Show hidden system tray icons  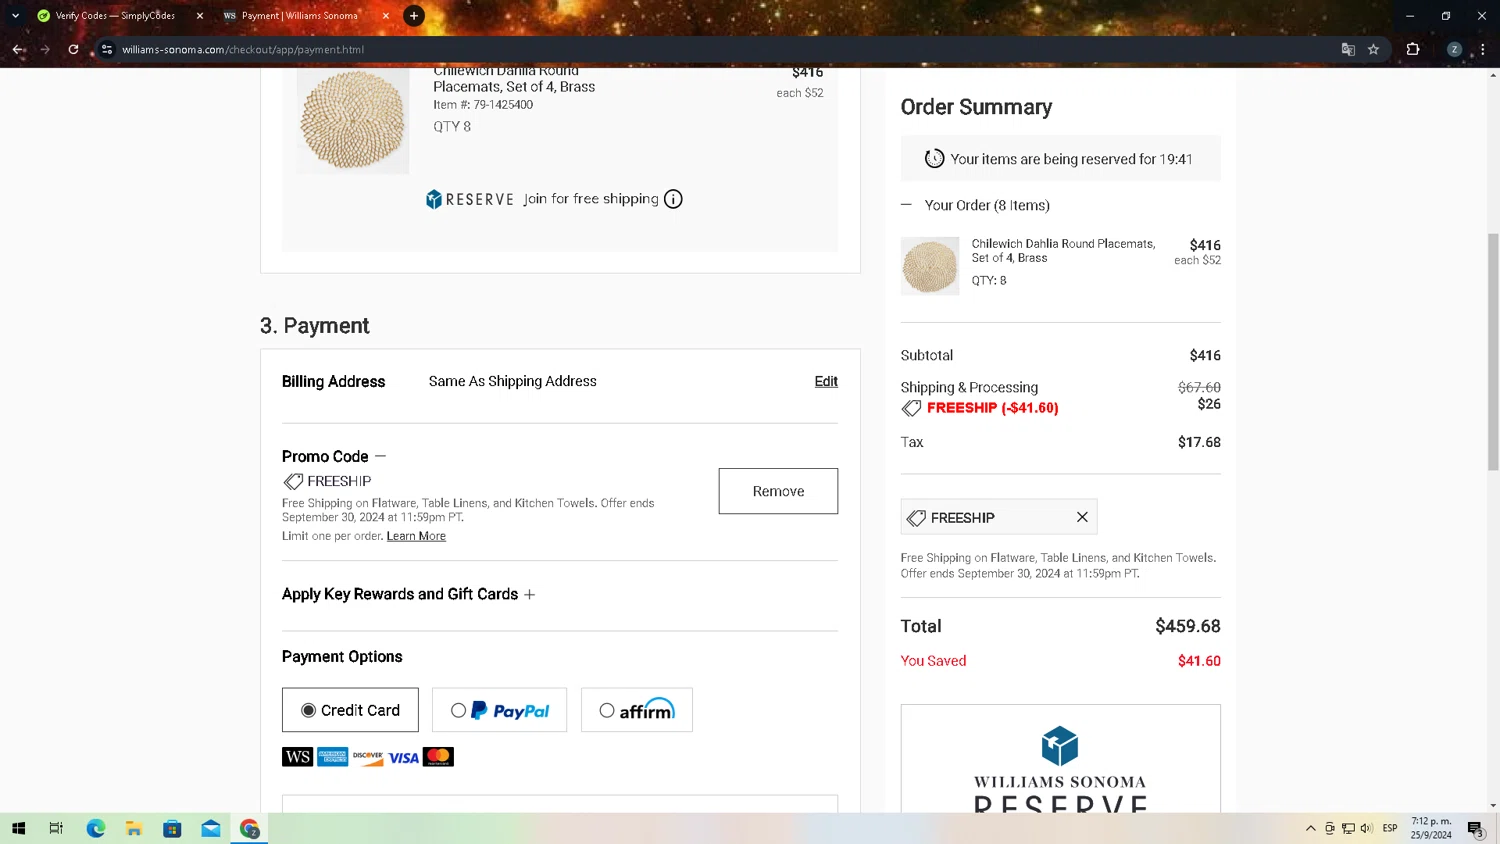pyautogui.click(x=1310, y=828)
